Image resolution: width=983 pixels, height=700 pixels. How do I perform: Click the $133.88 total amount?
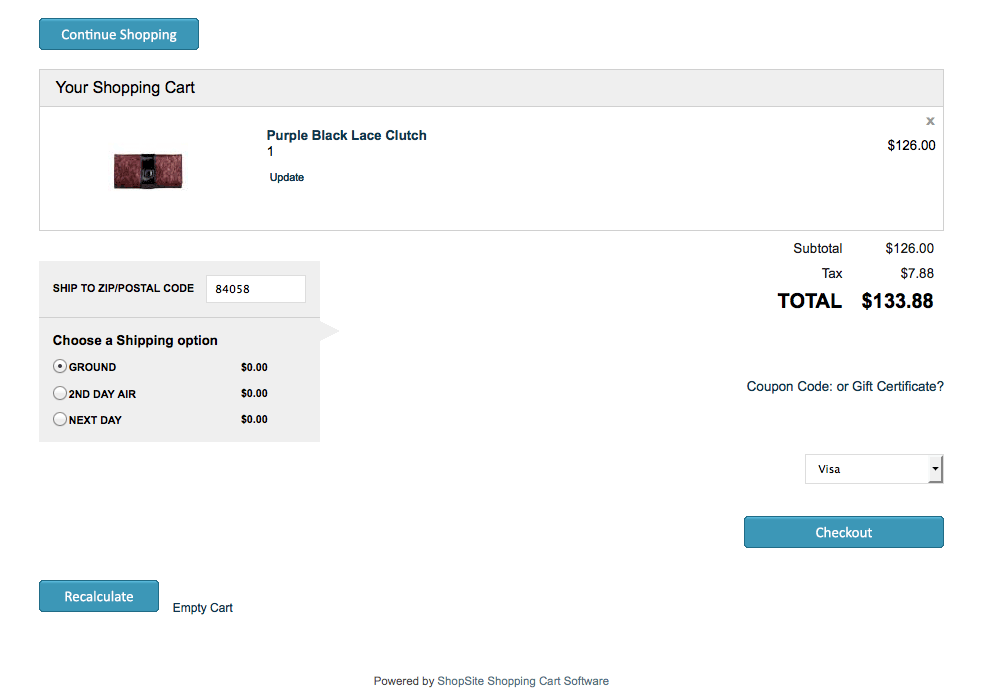897,301
